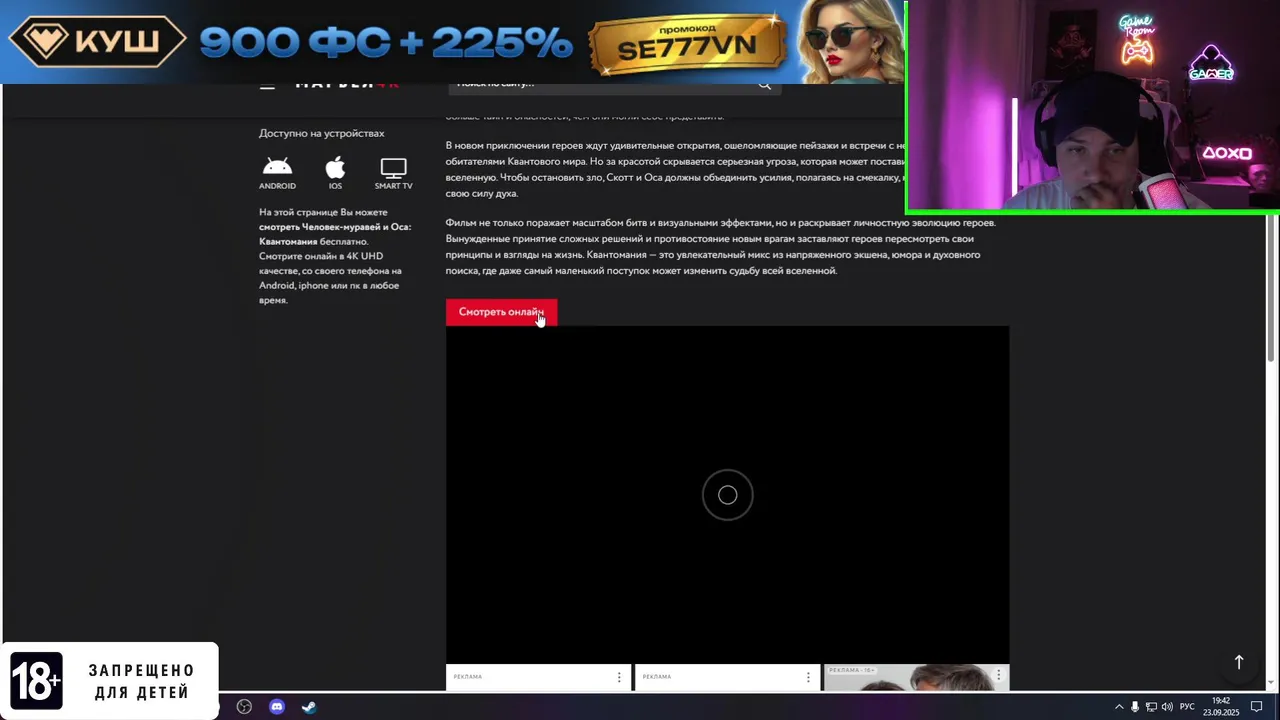This screenshot has height=720, width=1280.
Task: Open the three-dot menu of the second РЕКЛАМА block
Action: 808,677
